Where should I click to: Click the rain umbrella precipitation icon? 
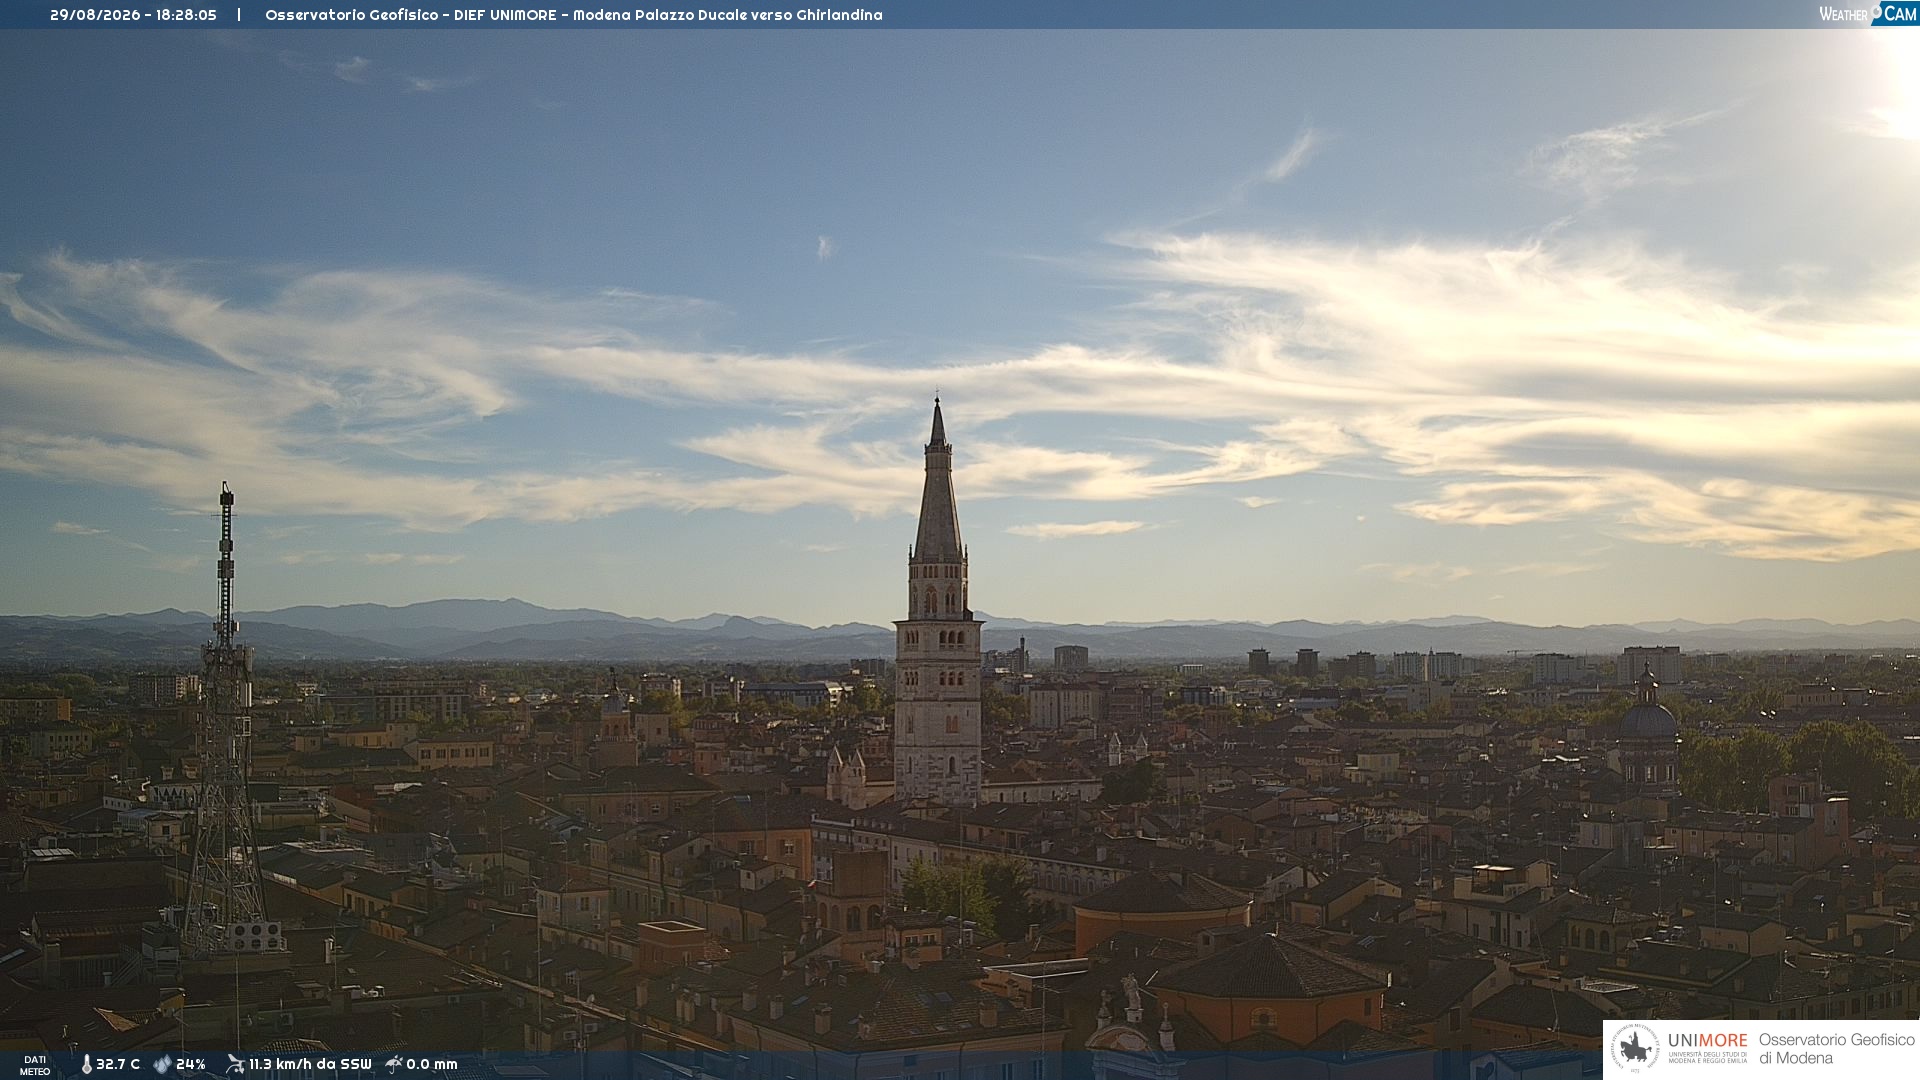[x=393, y=1064]
